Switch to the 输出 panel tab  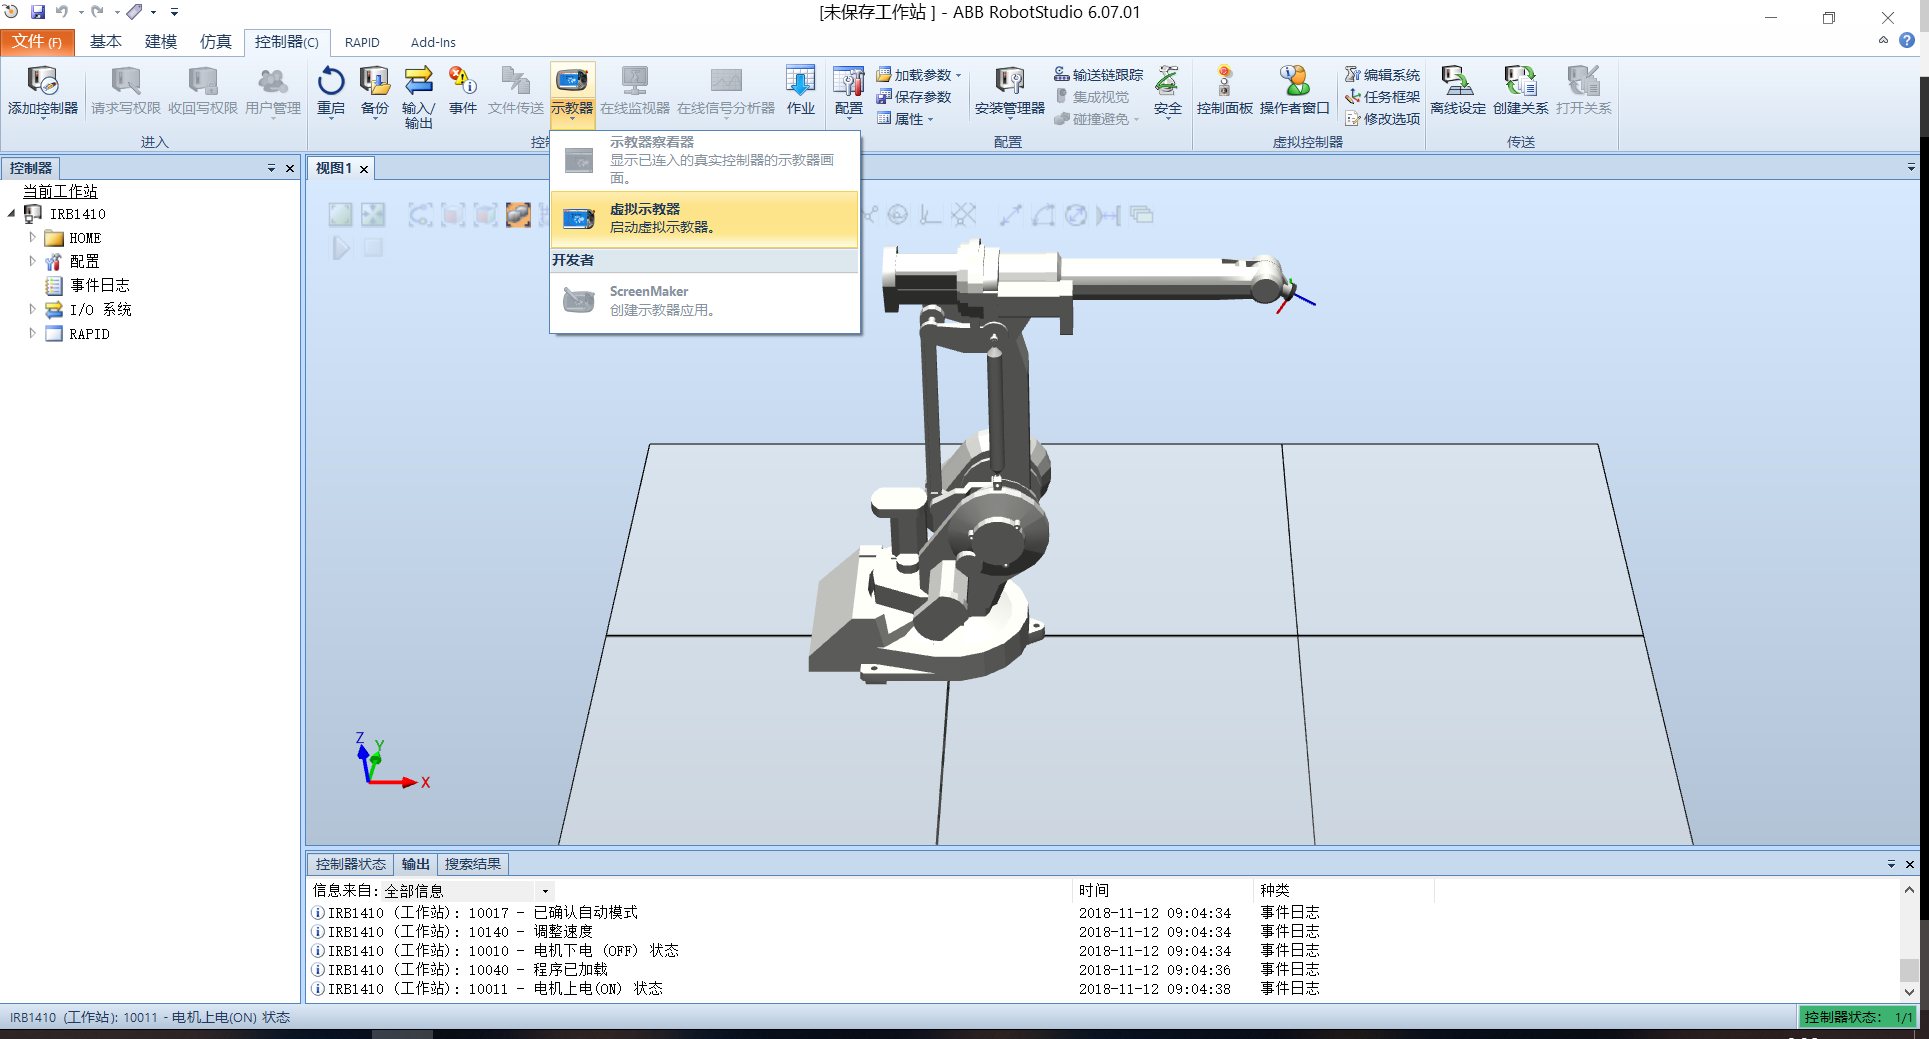415,863
